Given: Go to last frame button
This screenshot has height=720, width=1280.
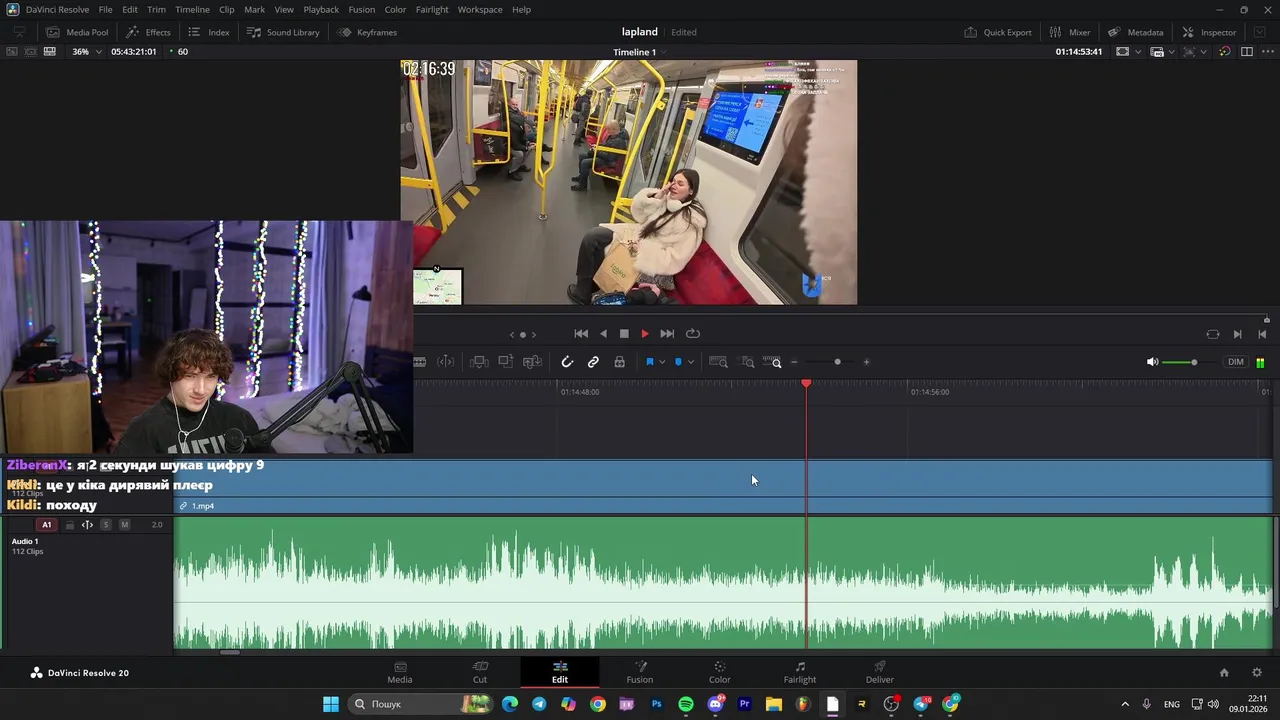Looking at the screenshot, I should pyautogui.click(x=667, y=334).
